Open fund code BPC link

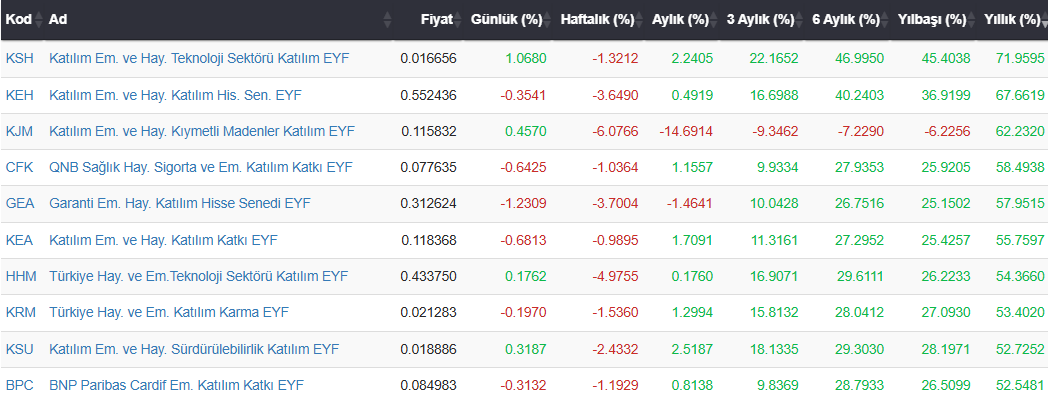(x=19, y=385)
